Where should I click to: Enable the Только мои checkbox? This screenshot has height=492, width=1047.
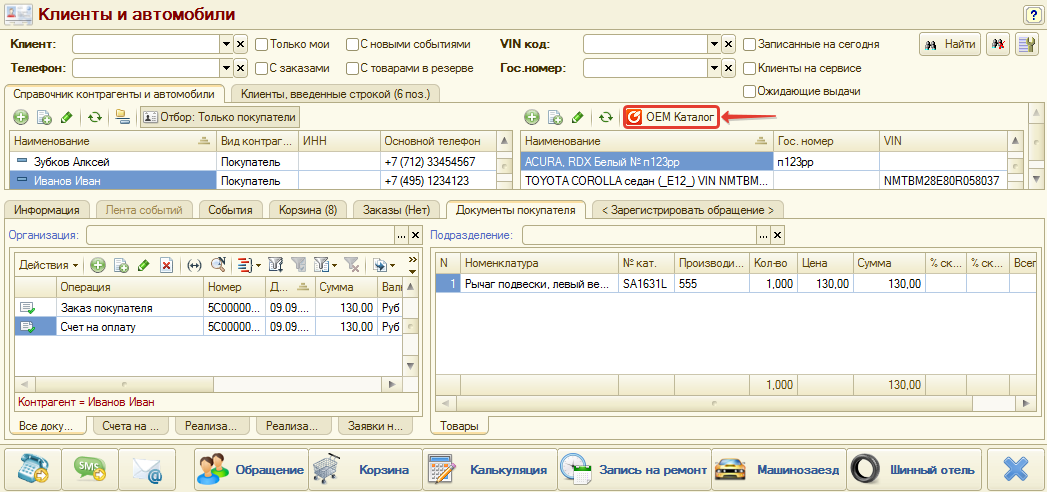[x=262, y=44]
